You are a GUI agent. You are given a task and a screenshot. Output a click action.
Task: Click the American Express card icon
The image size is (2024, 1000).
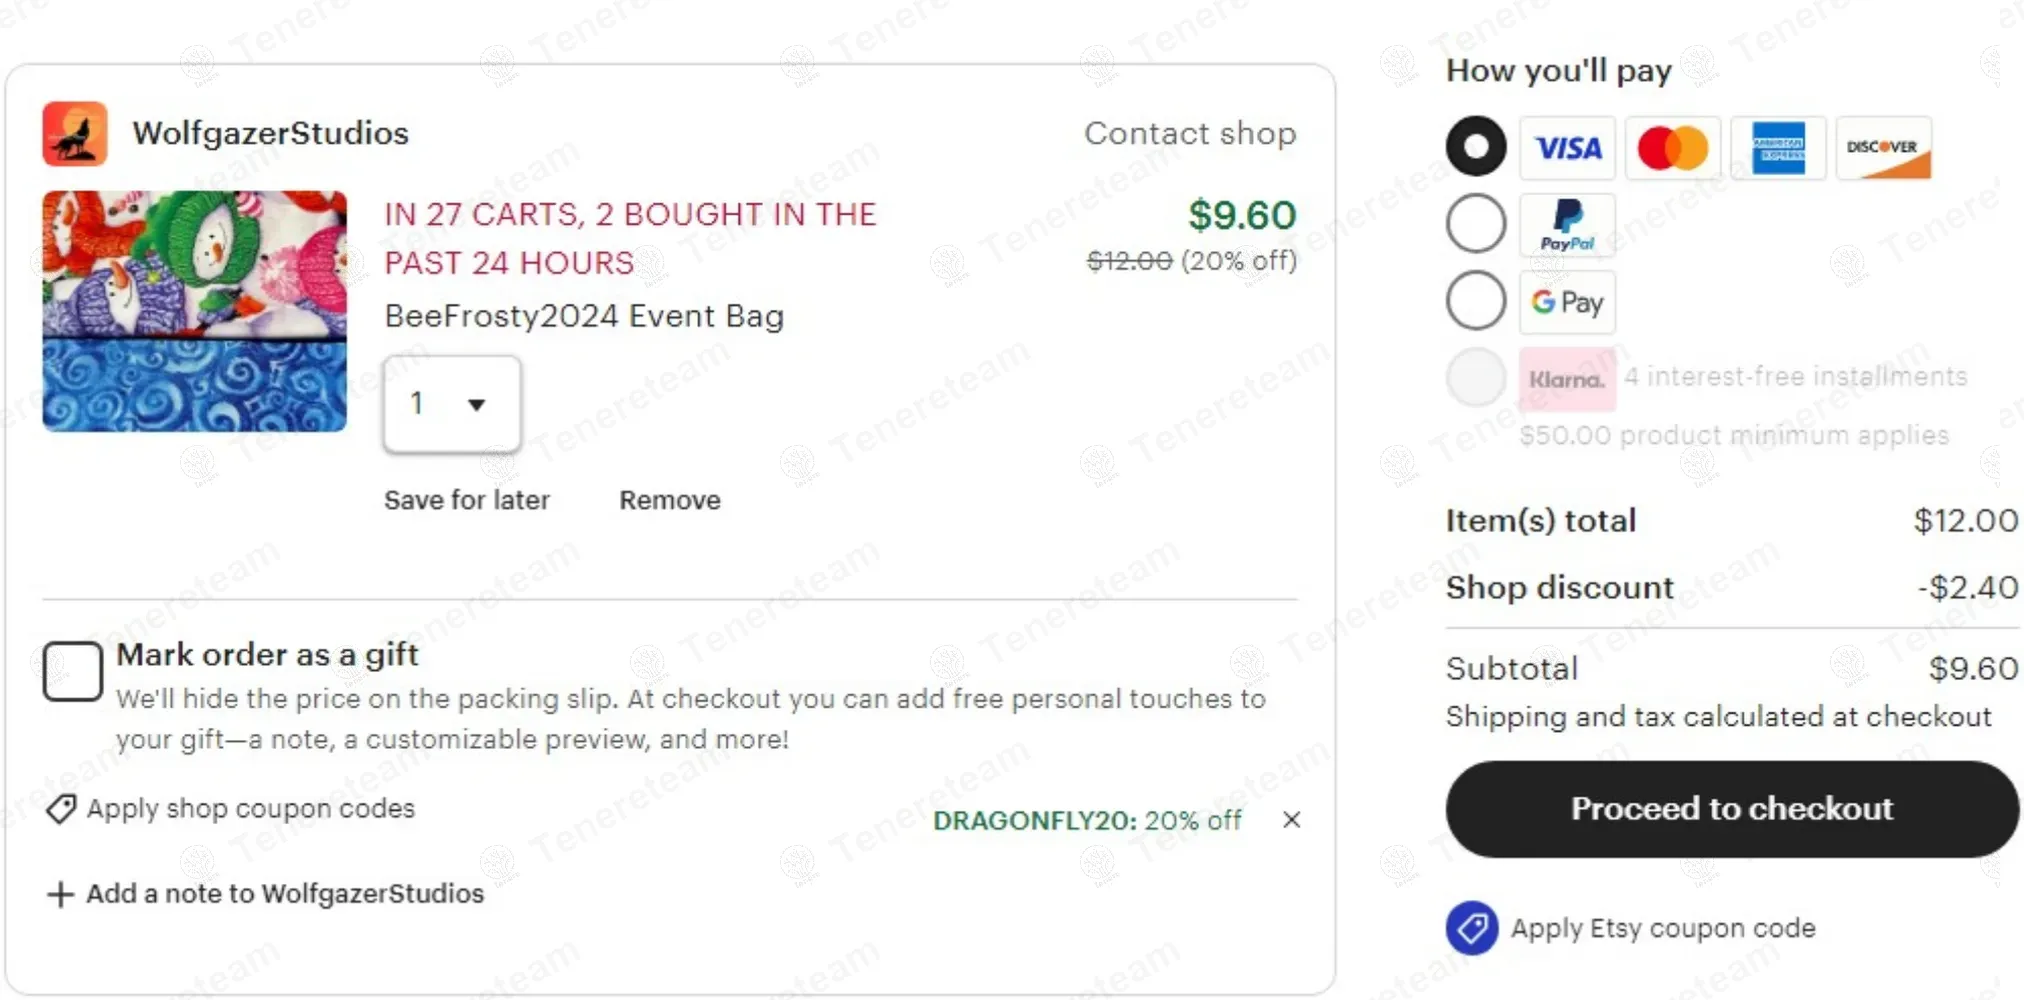coord(1778,148)
